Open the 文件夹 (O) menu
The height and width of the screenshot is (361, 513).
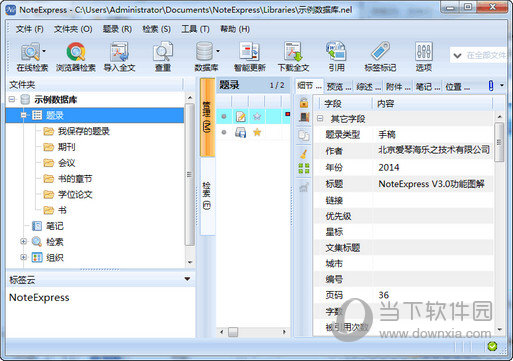point(73,29)
